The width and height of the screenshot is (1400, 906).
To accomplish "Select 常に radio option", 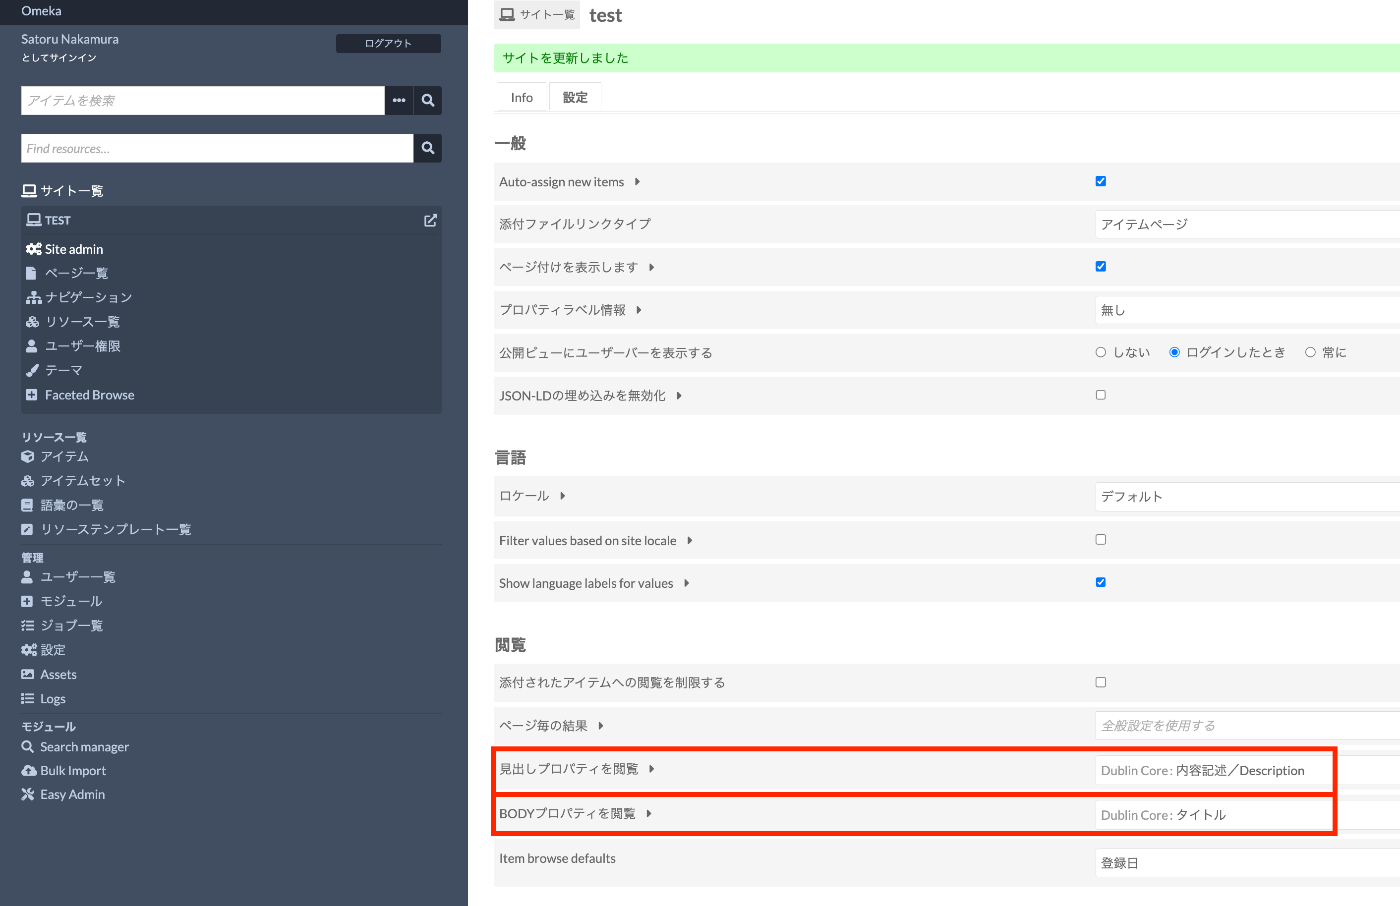I will [1310, 352].
